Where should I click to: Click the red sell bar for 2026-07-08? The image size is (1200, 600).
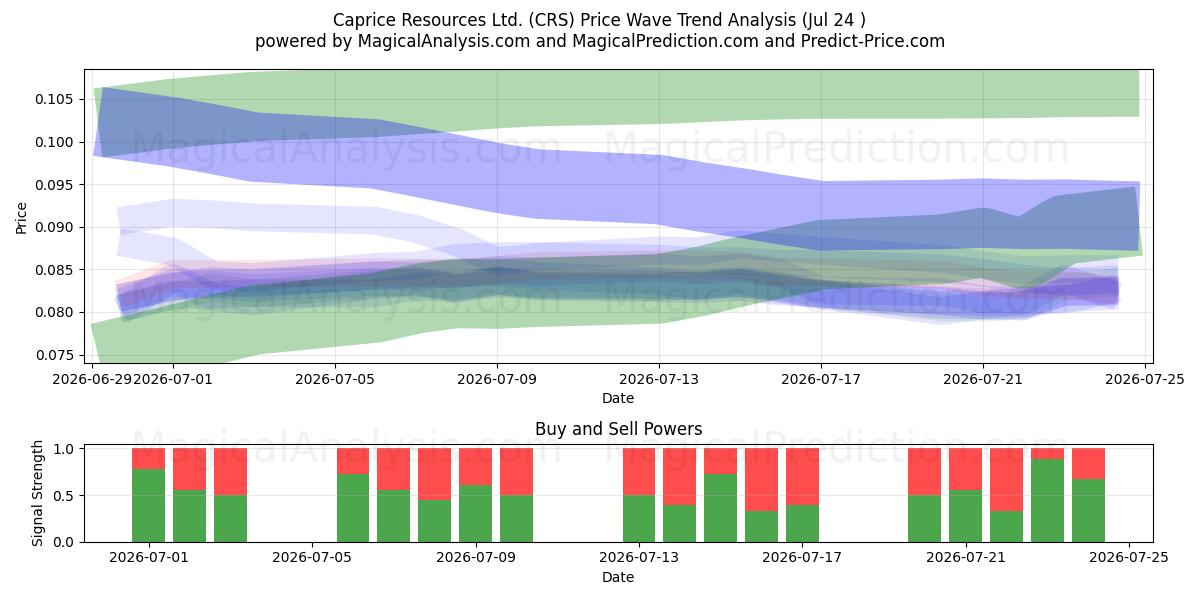[x=435, y=474]
